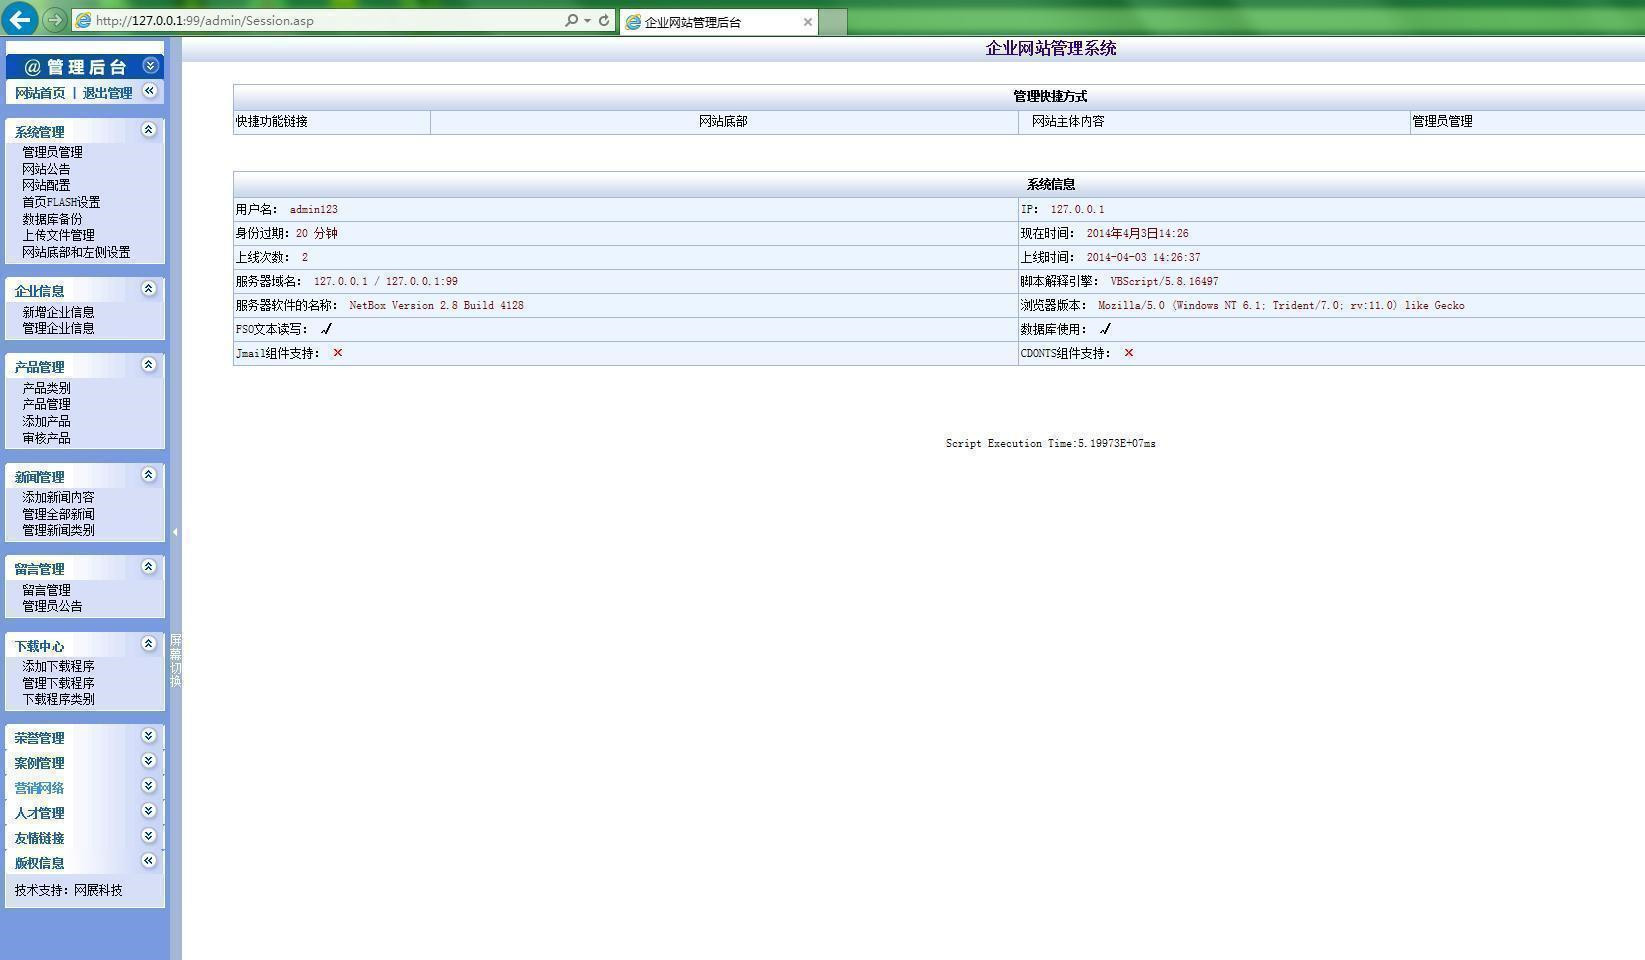Click 技术支持: 网展科技 footer text

pos(68,890)
